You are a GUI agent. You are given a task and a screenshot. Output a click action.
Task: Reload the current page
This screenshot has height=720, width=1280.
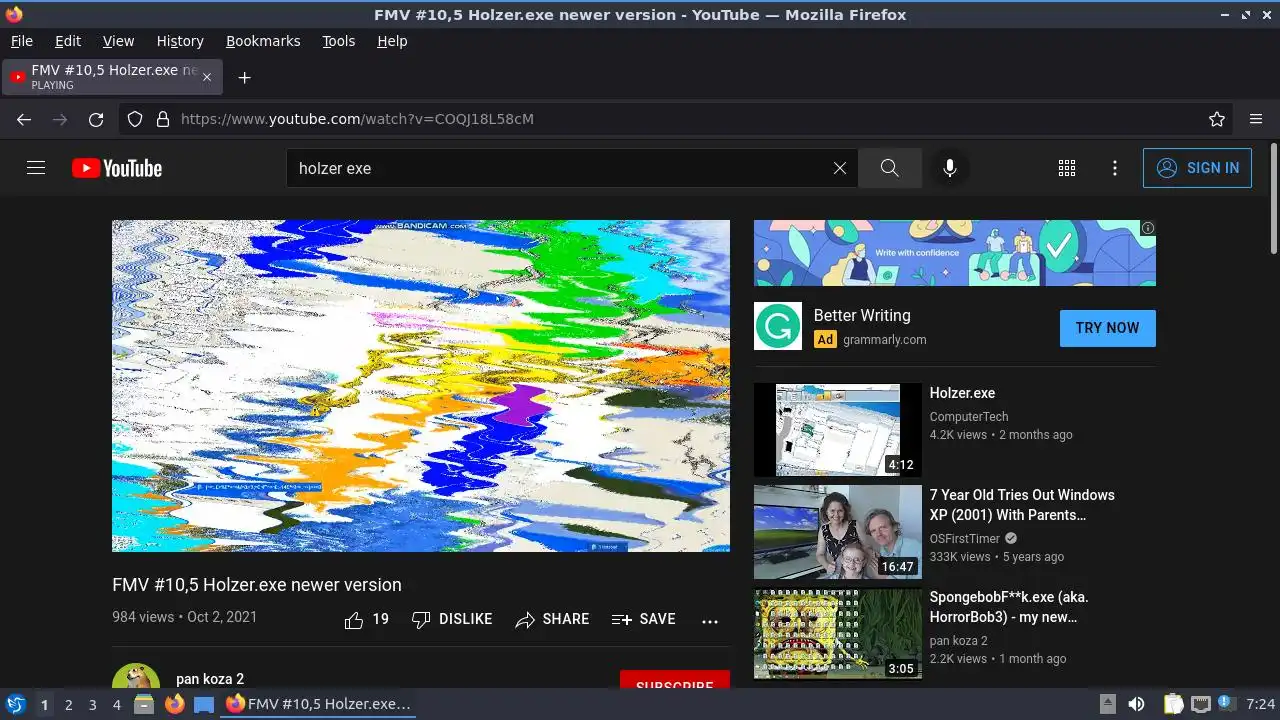pos(96,119)
